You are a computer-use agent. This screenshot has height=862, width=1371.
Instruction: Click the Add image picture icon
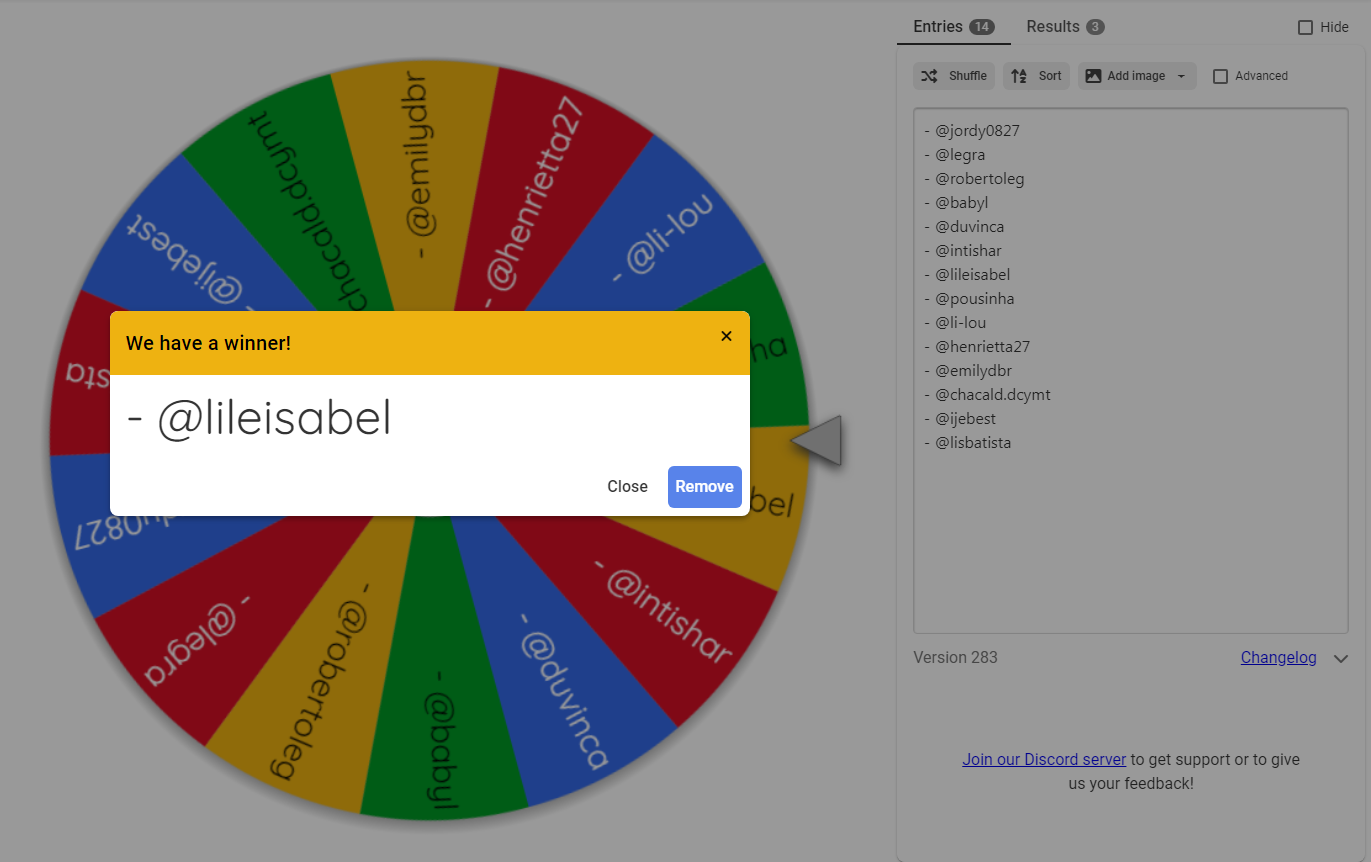(x=1093, y=76)
